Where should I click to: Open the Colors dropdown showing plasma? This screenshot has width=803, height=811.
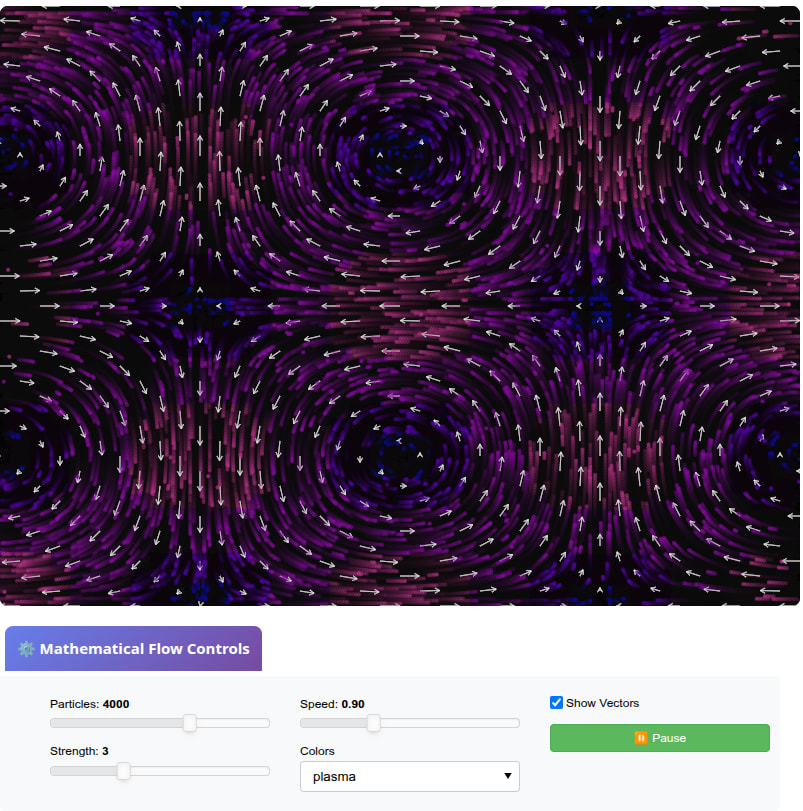(409, 776)
